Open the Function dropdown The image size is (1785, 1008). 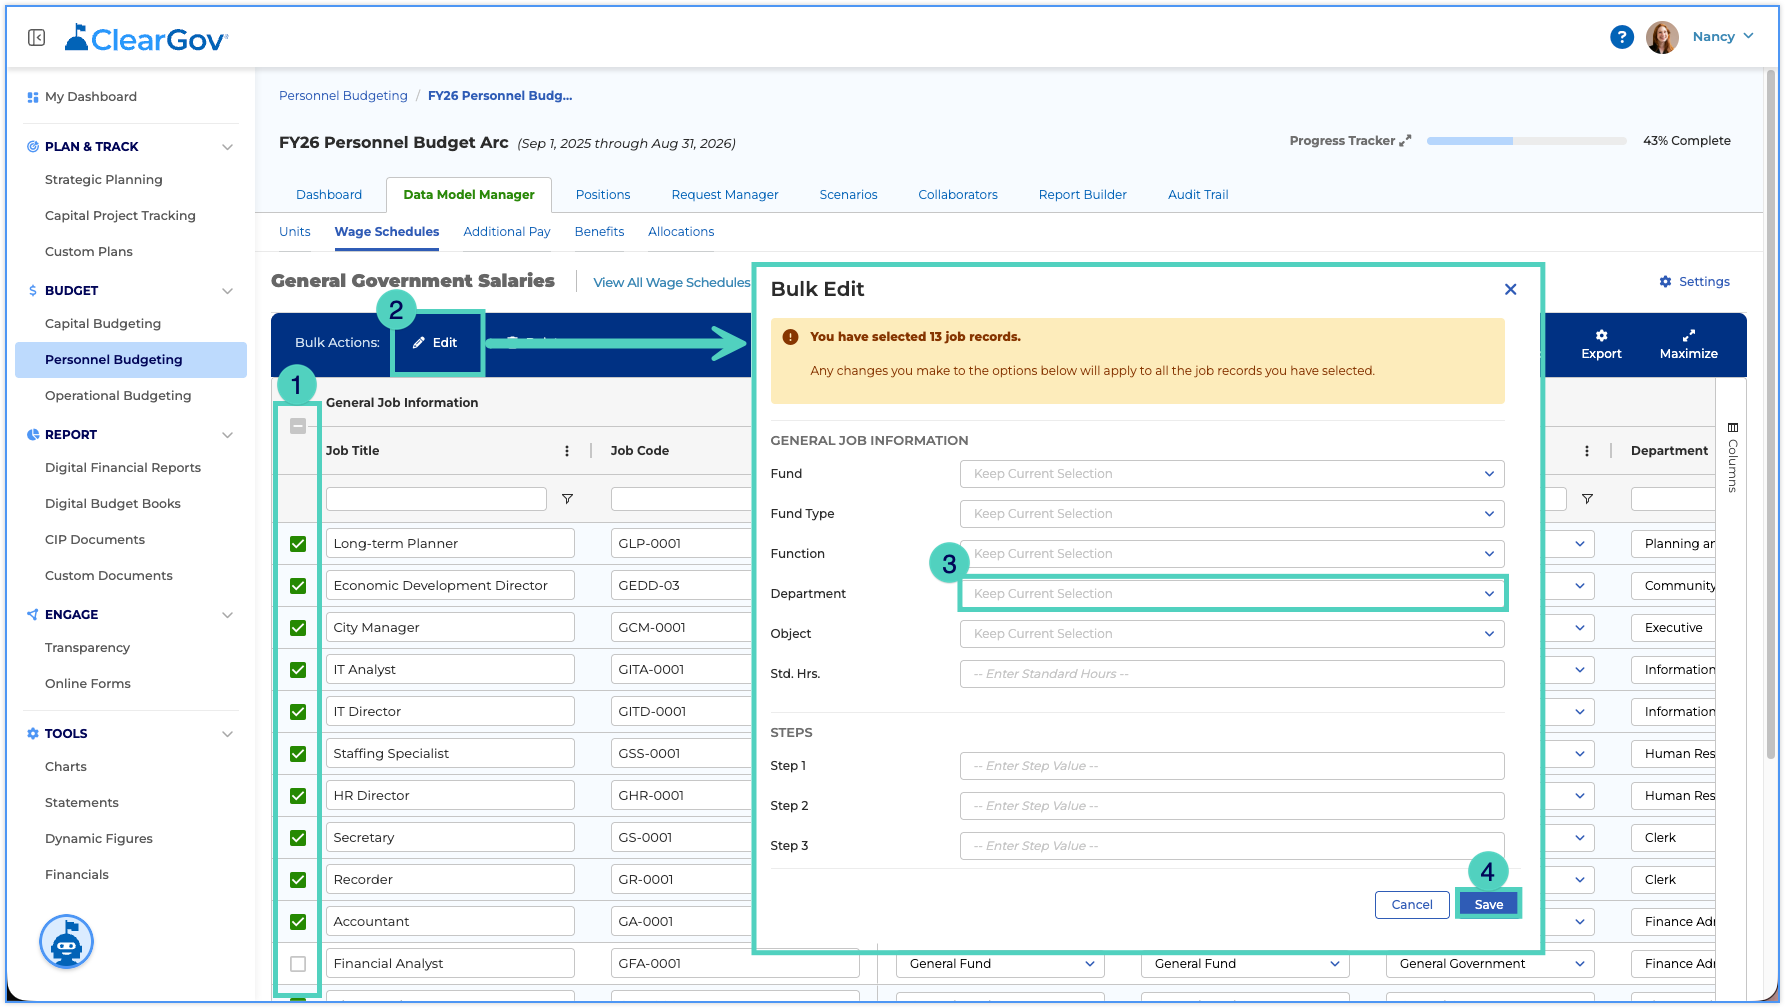pyautogui.click(x=1232, y=554)
